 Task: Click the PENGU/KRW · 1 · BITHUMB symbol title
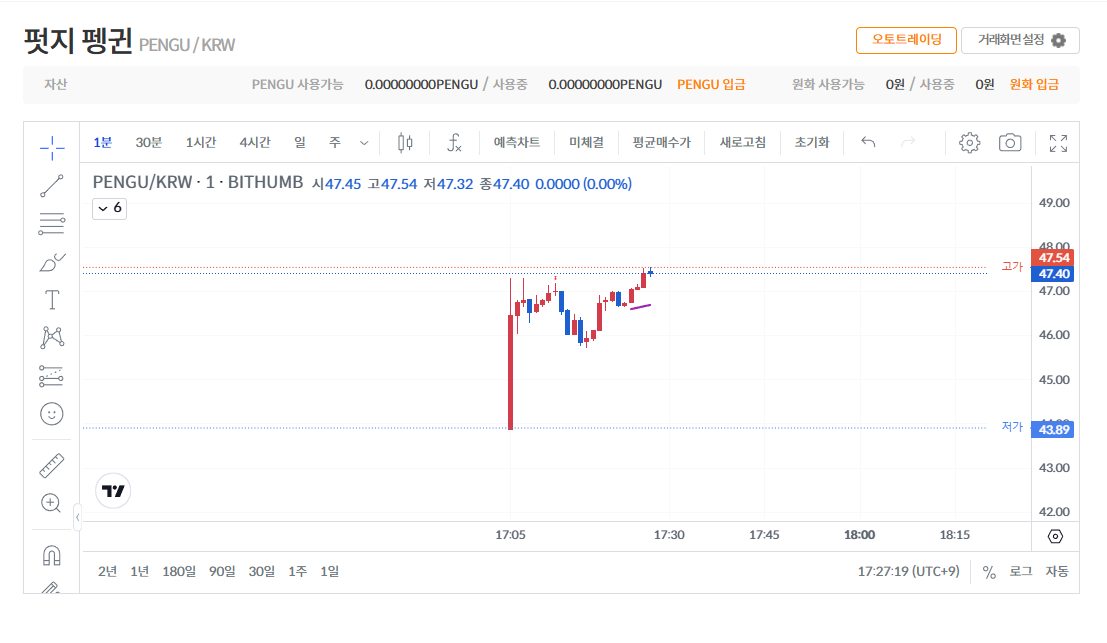tap(198, 183)
